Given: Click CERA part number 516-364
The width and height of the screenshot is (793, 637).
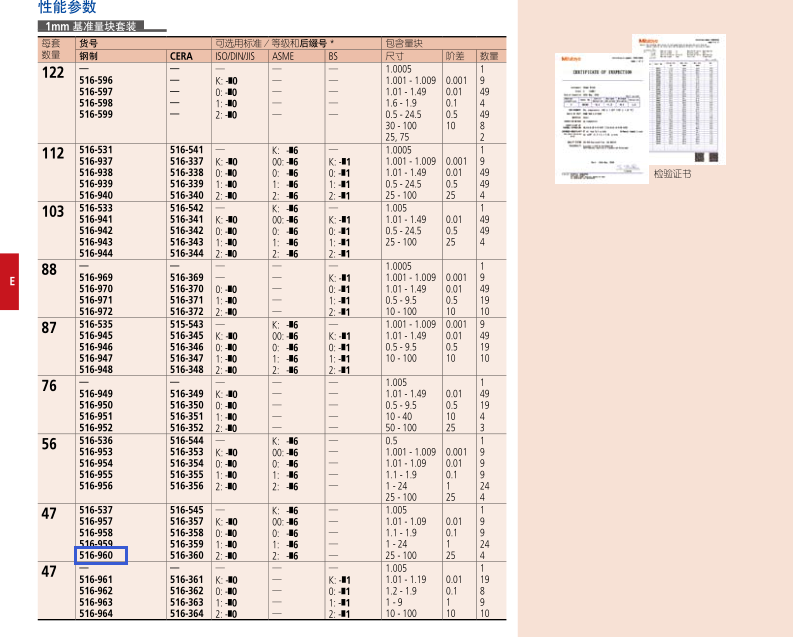Looking at the screenshot, I should (x=187, y=613).
